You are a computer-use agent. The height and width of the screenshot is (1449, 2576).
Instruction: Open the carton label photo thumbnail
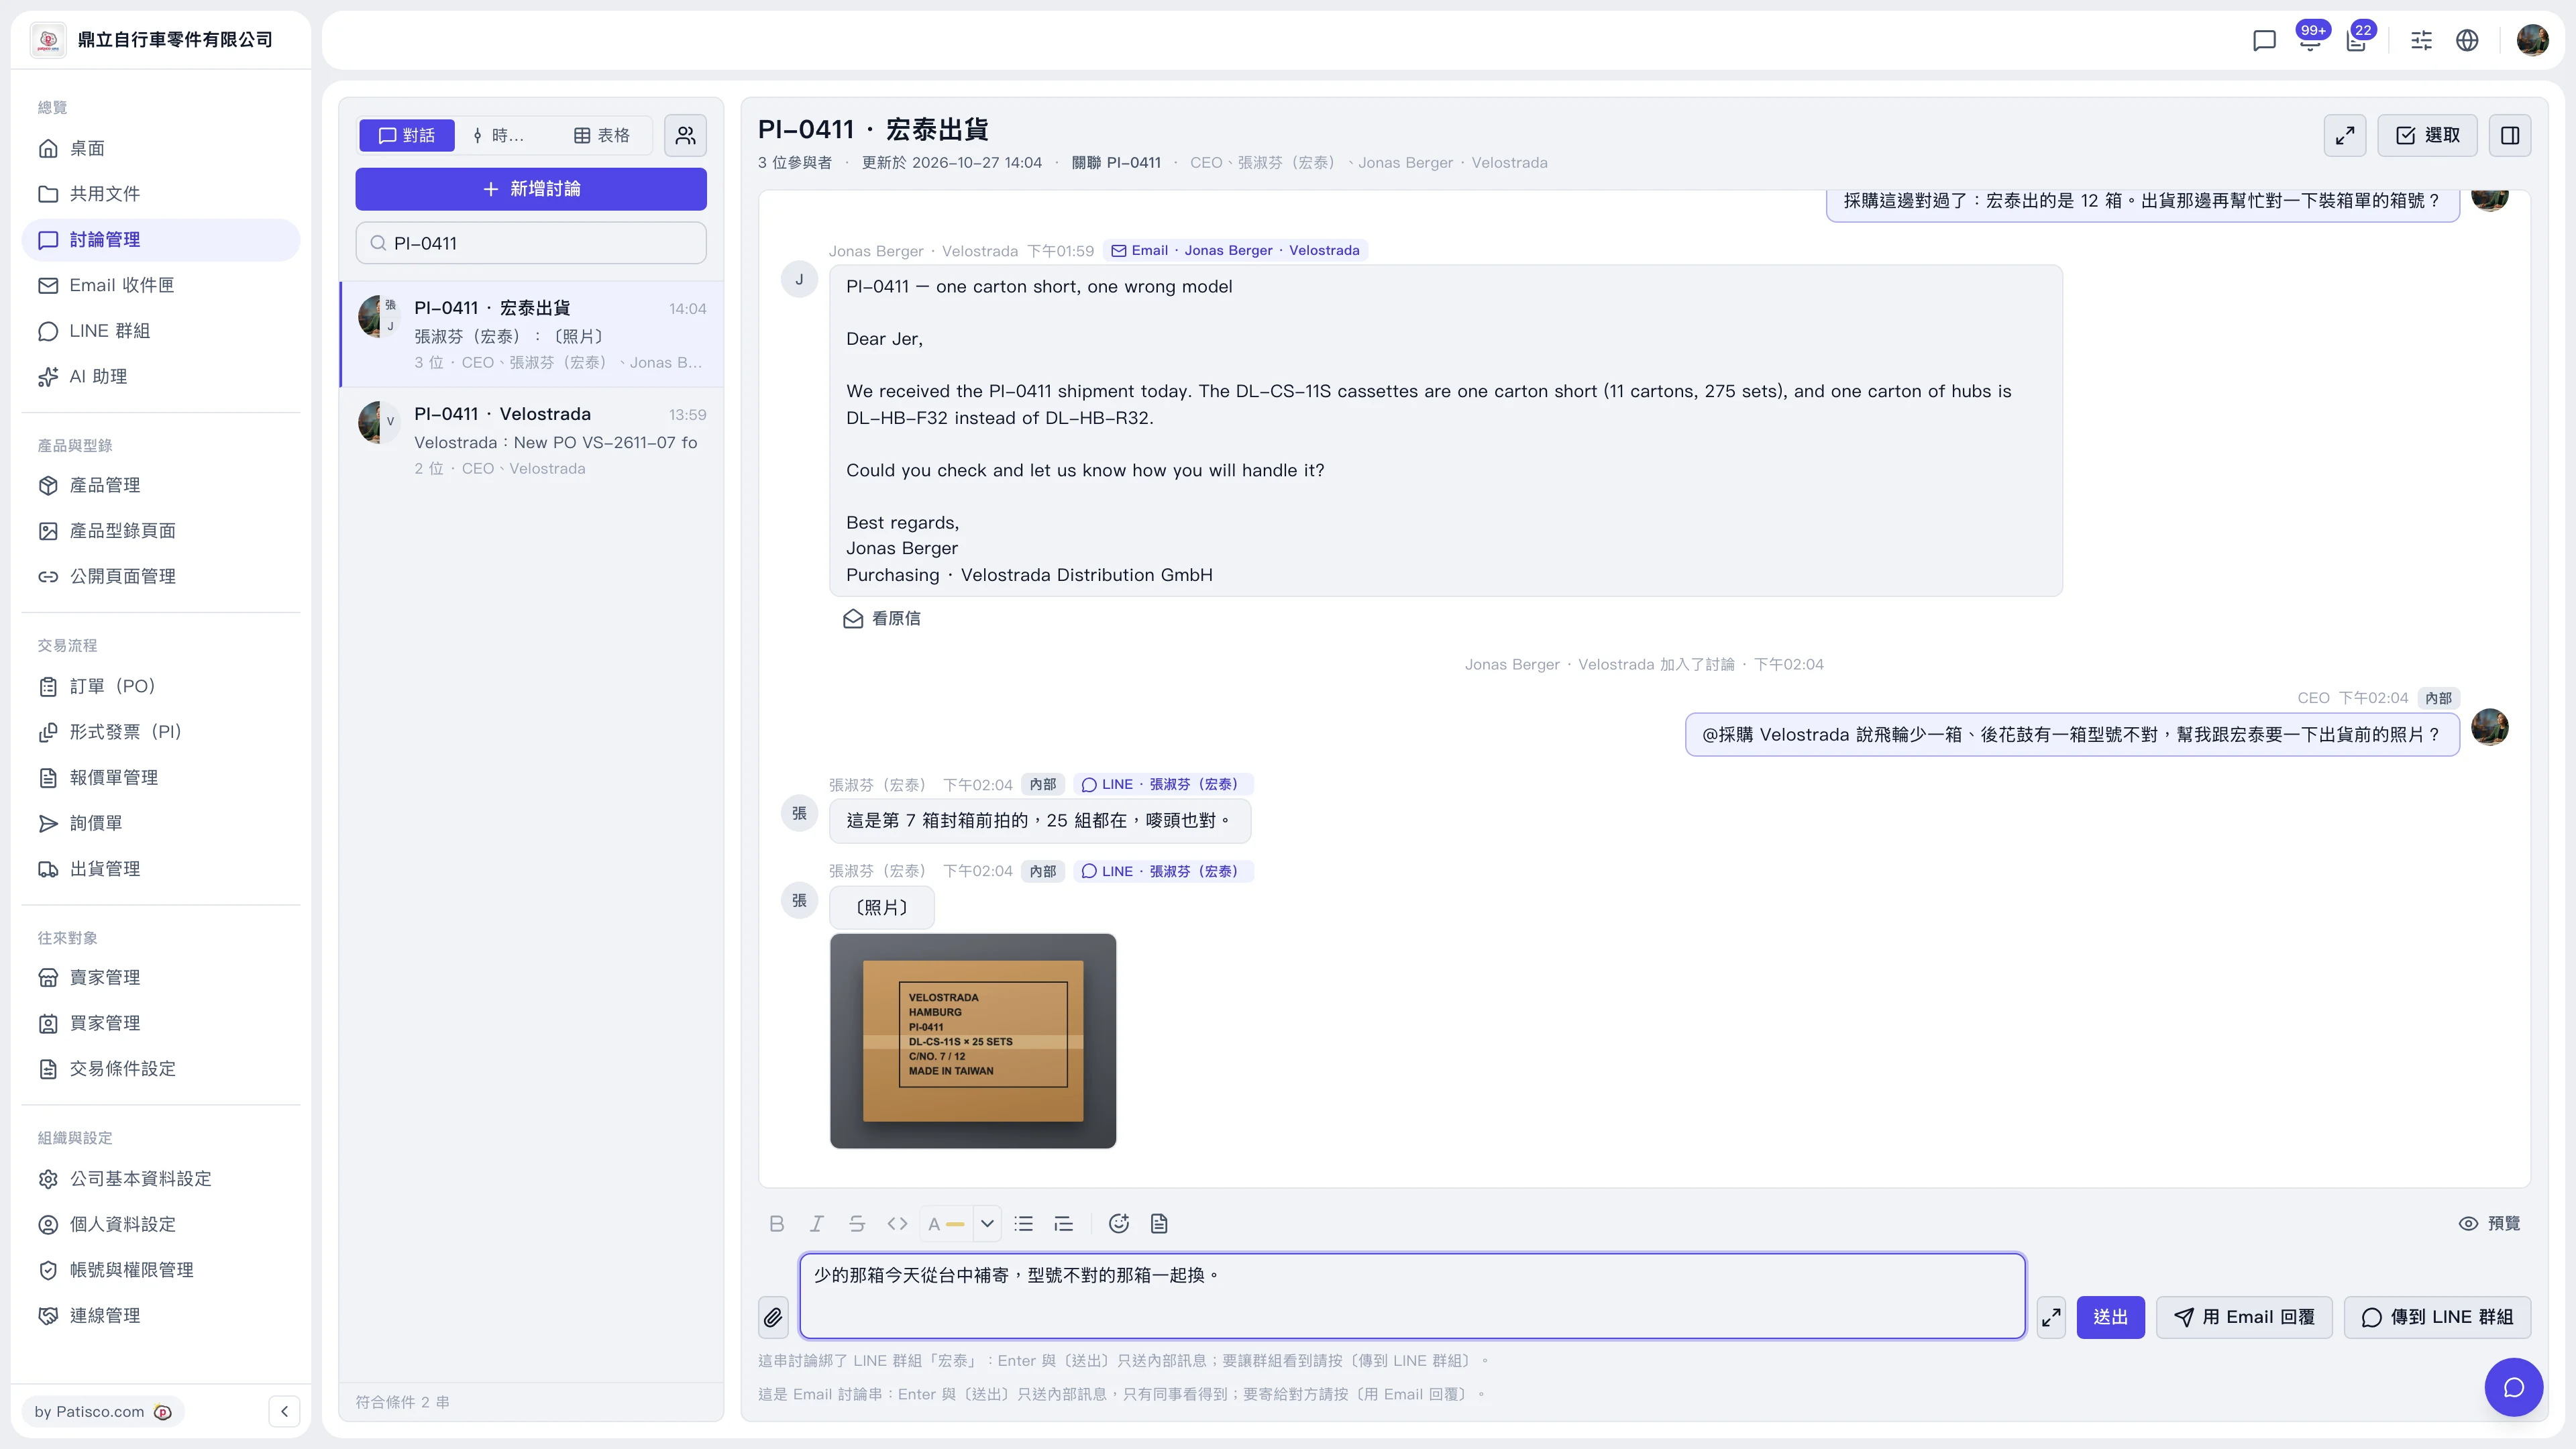(x=973, y=1040)
